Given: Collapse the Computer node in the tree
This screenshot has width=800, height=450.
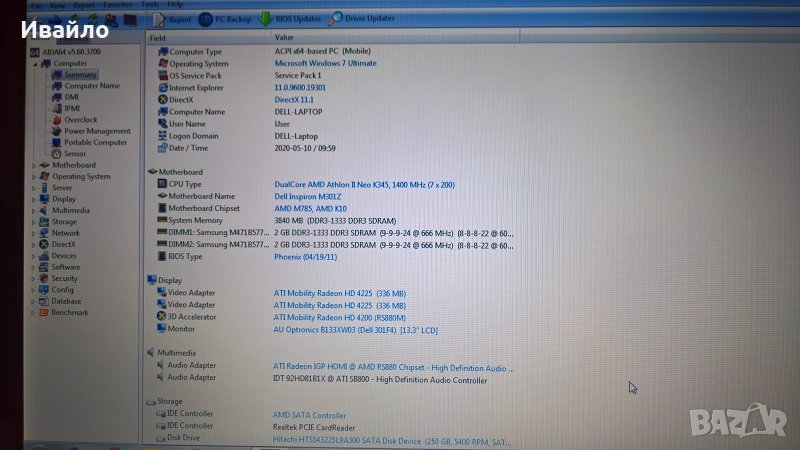Looking at the screenshot, I should point(33,63).
